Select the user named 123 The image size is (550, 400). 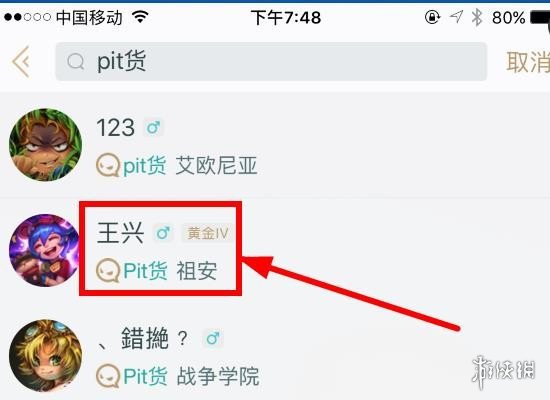115,127
